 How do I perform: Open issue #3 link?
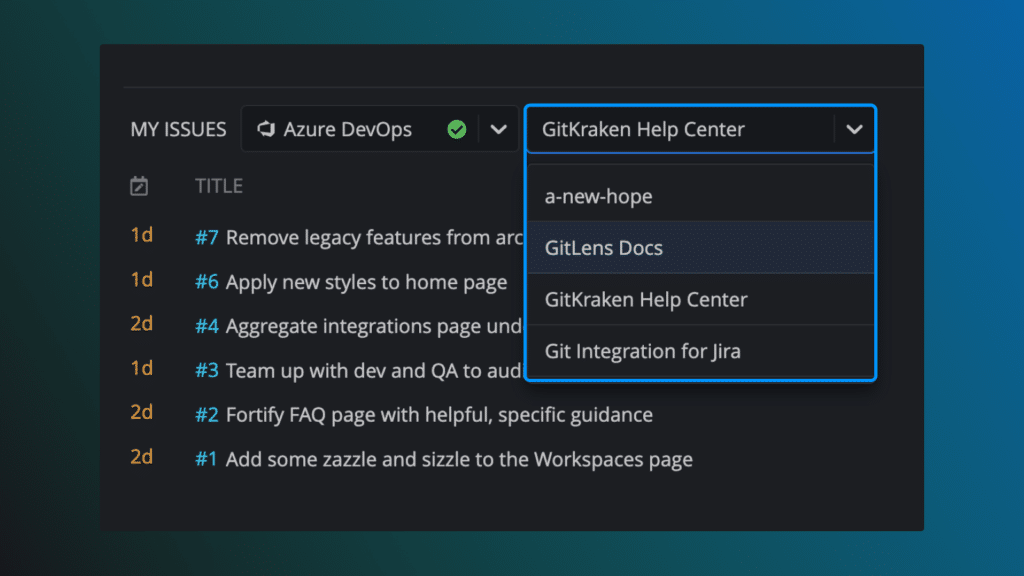[x=206, y=370]
